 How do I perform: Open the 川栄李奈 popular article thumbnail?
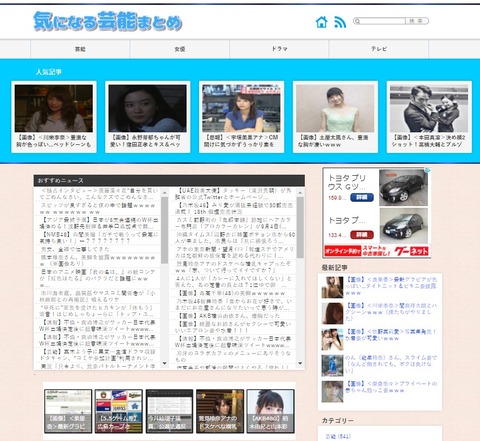(54, 108)
